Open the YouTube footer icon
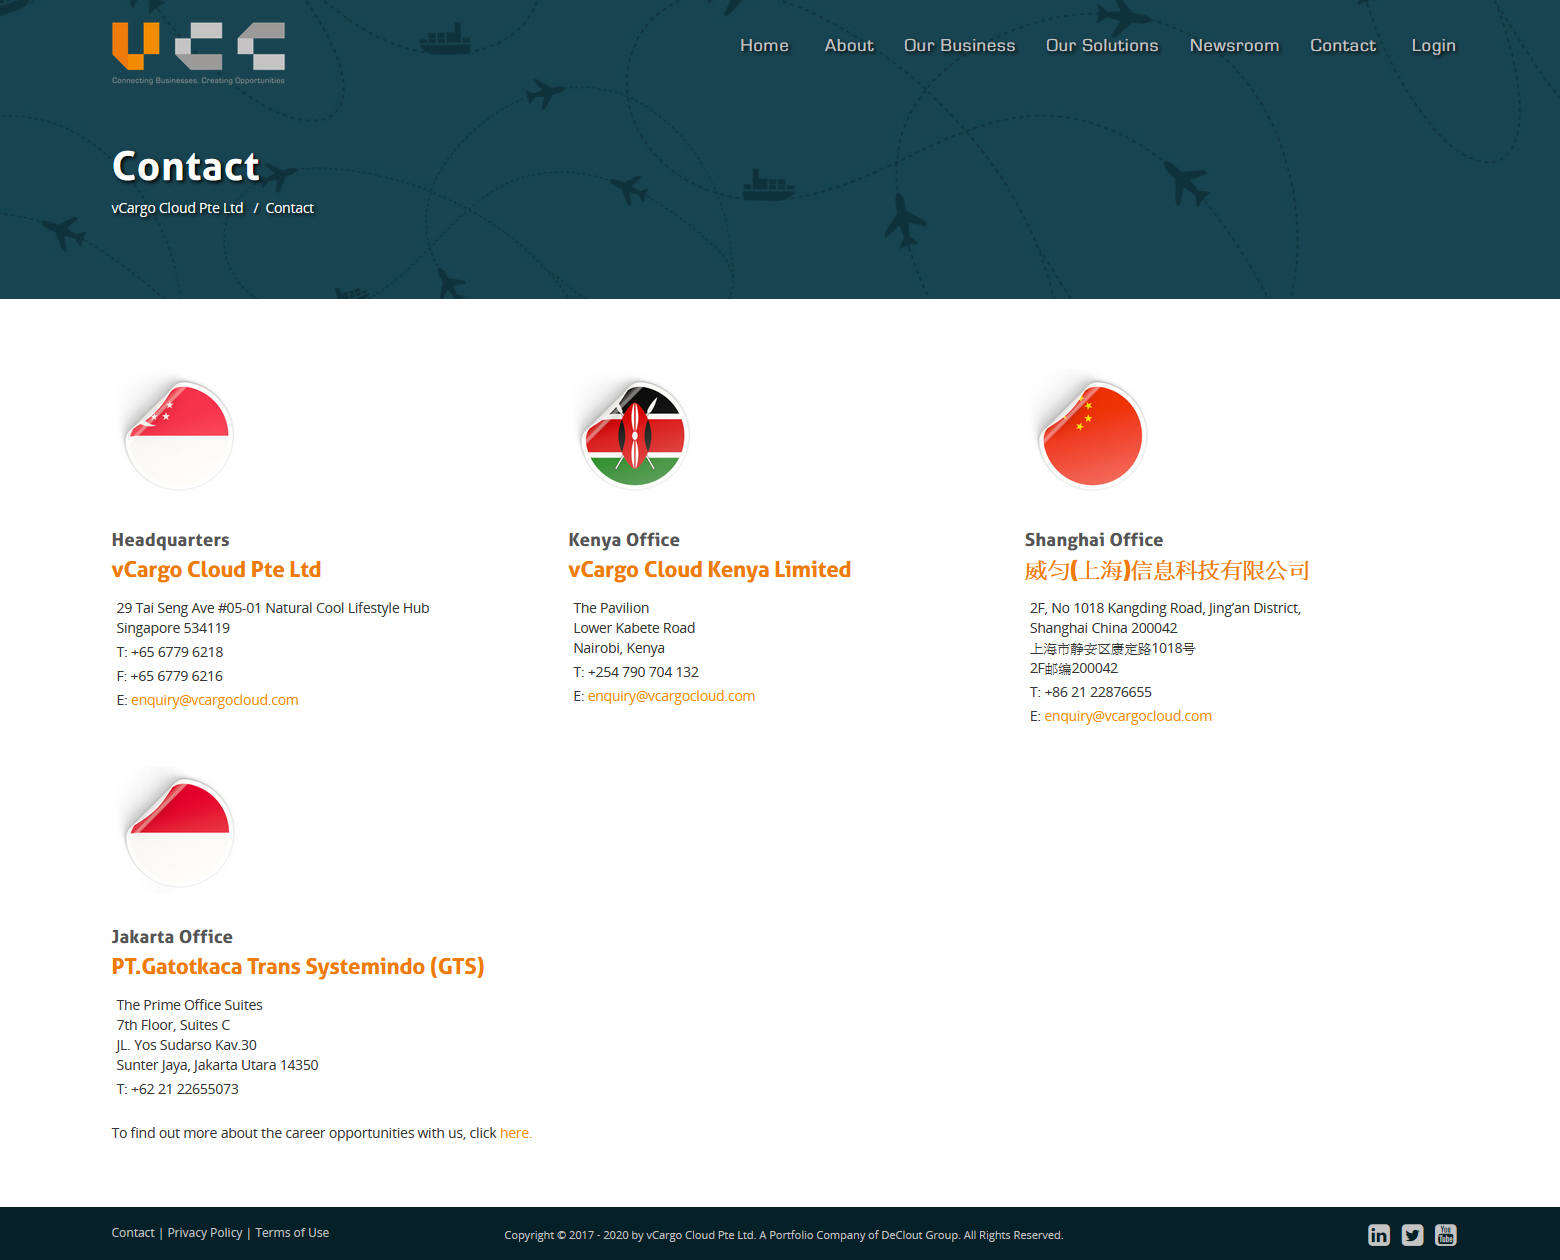Image resolution: width=1560 pixels, height=1260 pixels. pyautogui.click(x=1446, y=1235)
